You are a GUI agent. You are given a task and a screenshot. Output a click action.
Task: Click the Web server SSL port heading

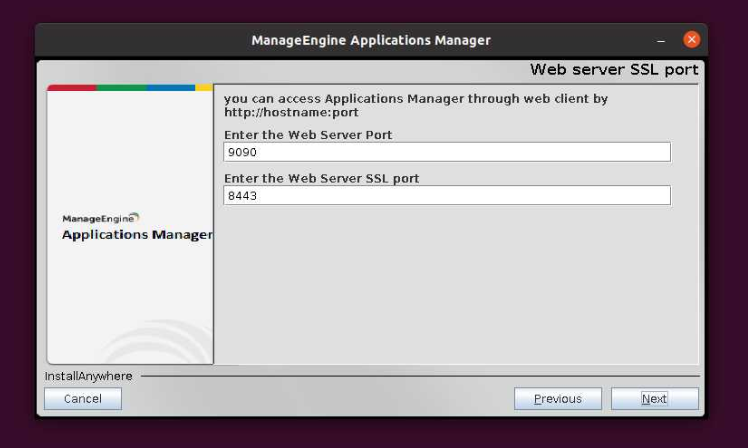613,70
